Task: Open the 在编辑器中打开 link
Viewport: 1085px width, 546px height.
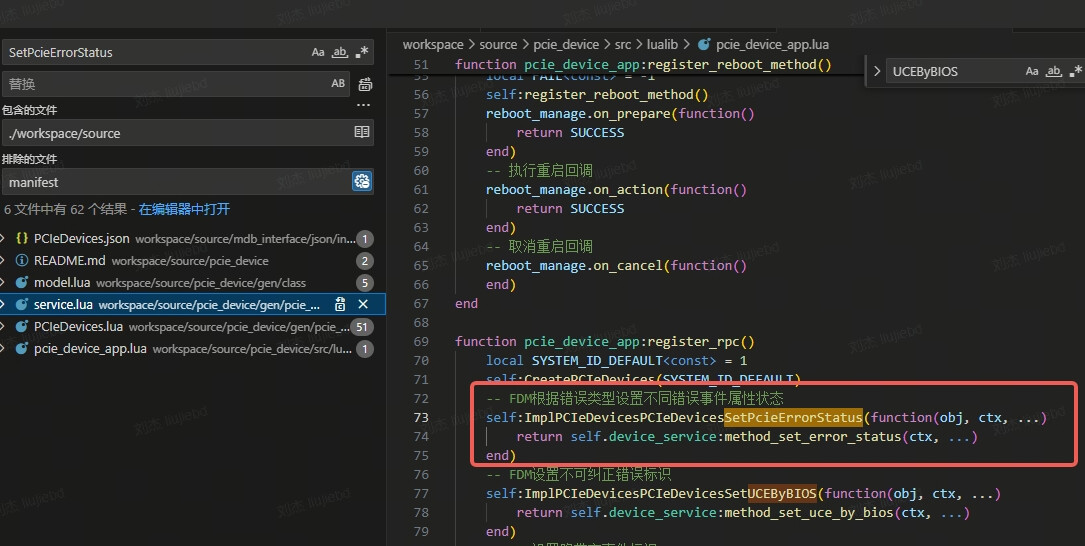Action: click(184, 209)
